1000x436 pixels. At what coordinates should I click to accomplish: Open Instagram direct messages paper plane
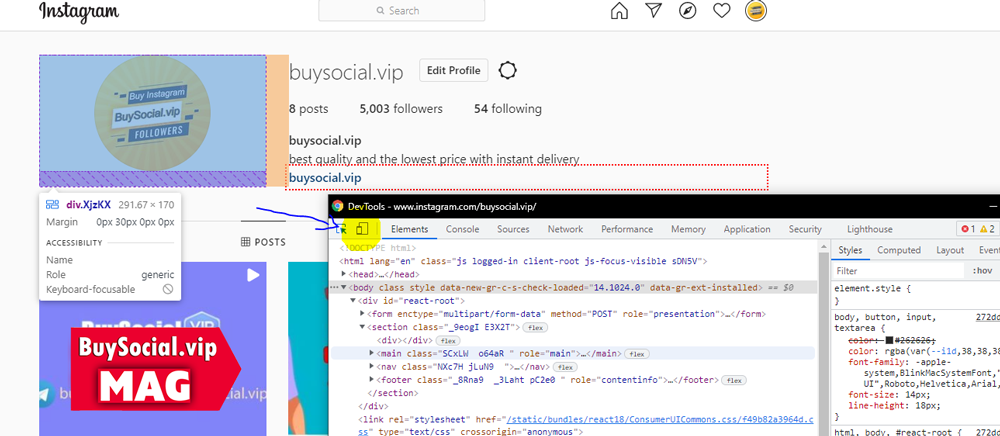tap(653, 10)
